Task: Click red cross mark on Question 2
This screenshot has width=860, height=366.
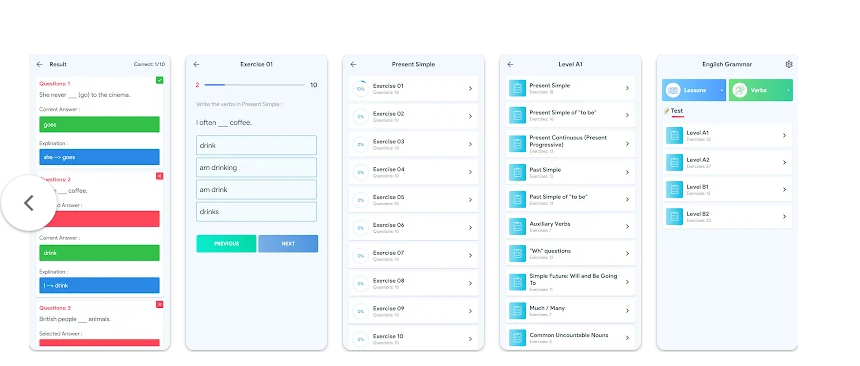Action: point(160,176)
